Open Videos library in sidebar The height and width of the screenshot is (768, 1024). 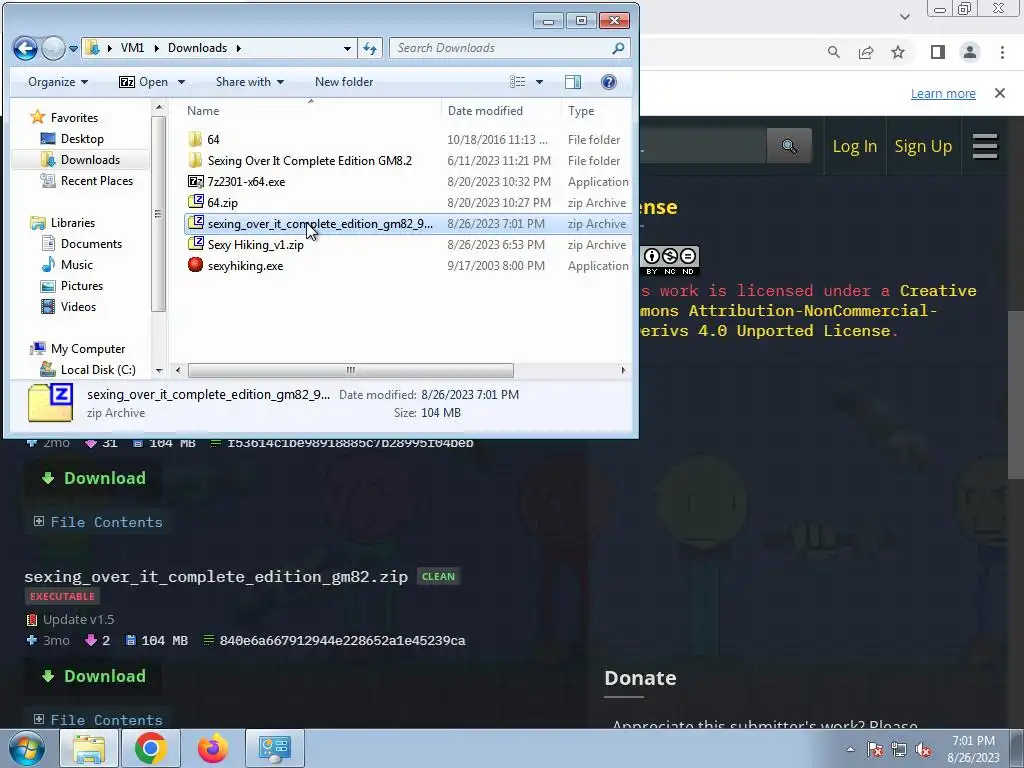(x=78, y=306)
